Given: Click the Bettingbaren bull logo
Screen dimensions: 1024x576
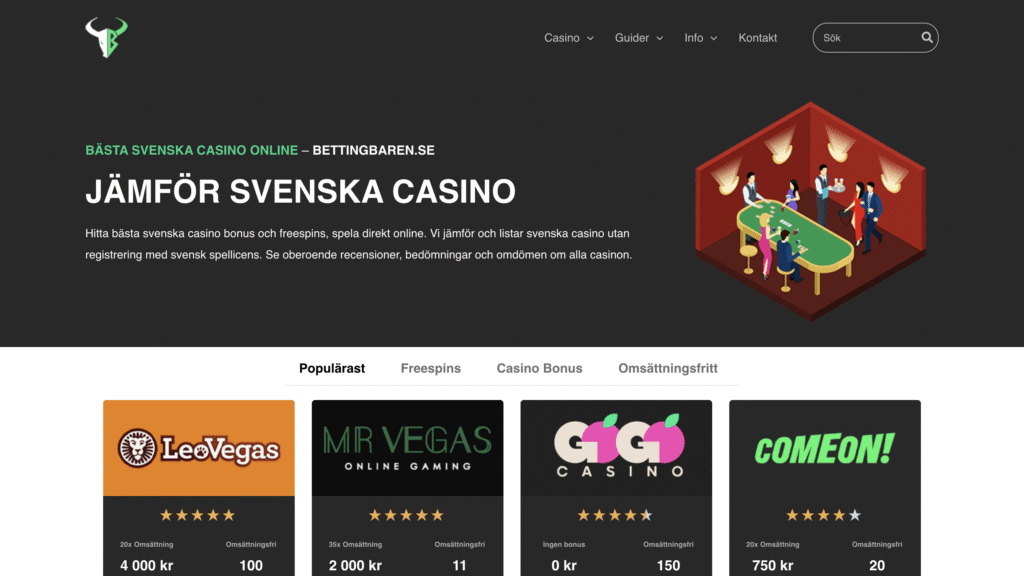Looking at the screenshot, I should (x=106, y=37).
